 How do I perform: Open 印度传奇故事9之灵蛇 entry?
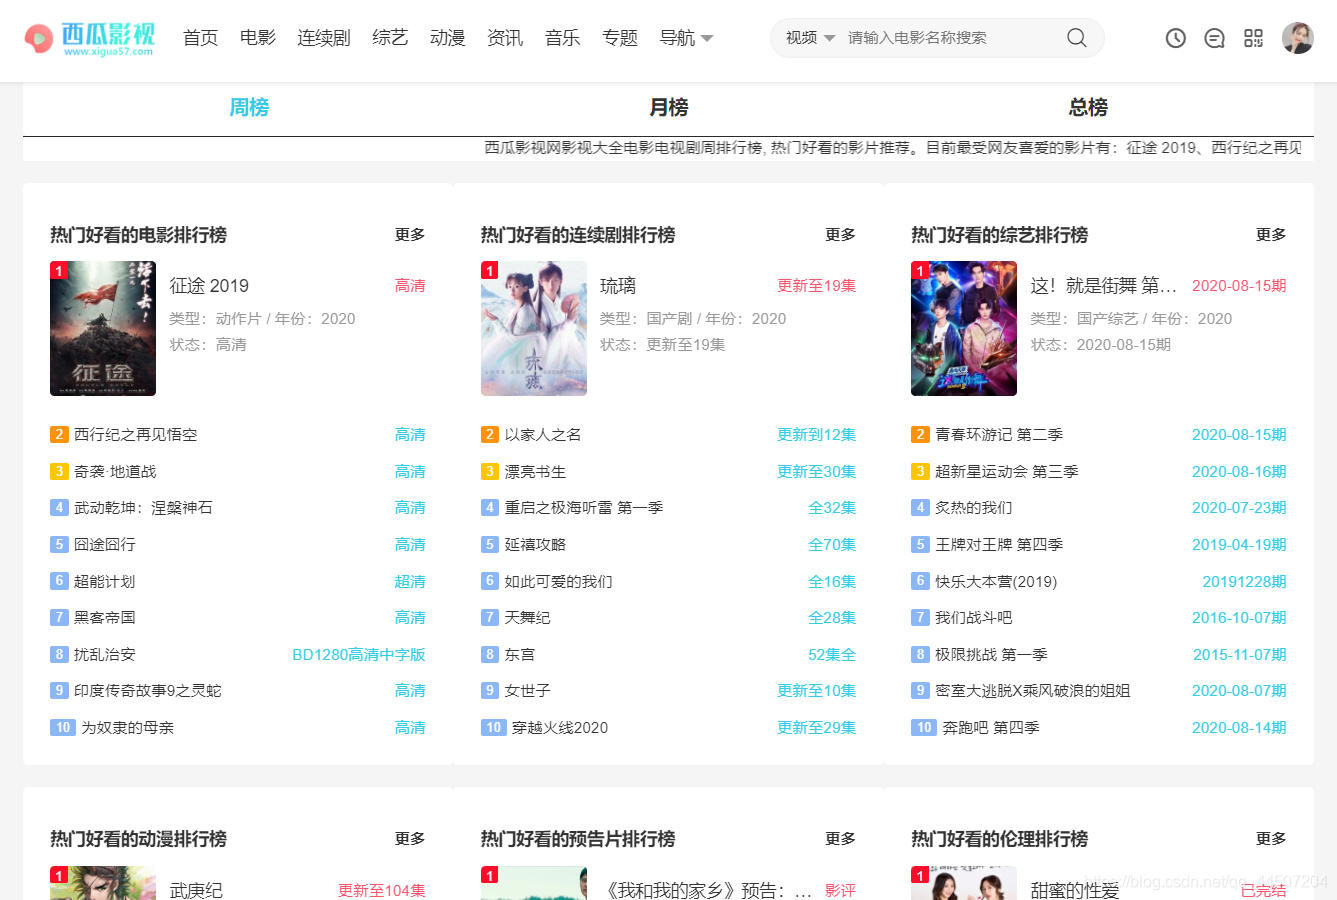click(x=148, y=690)
